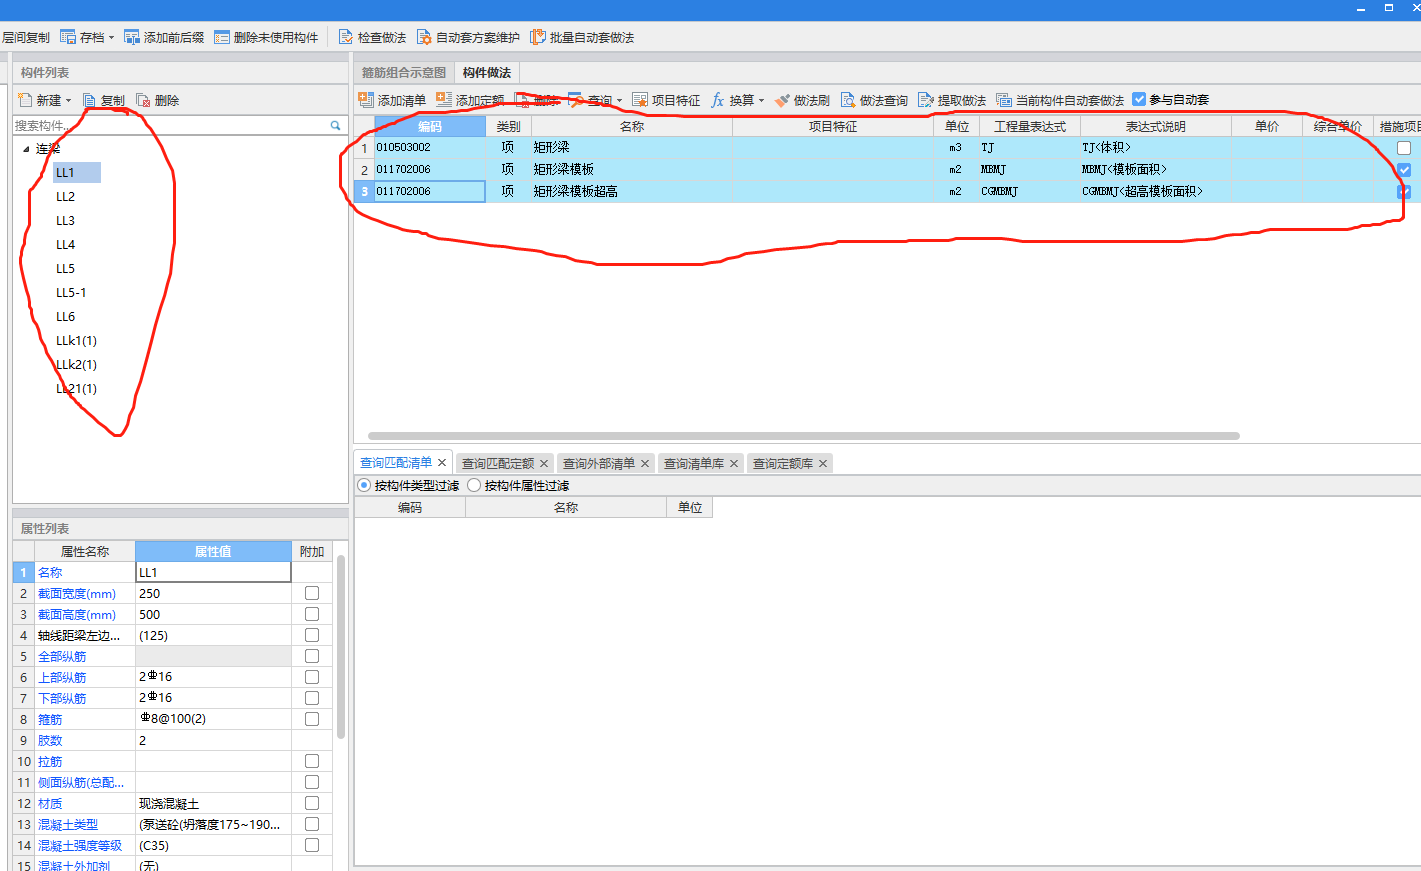Open 自动套方案维护 scheme maintenance
The width and height of the screenshot is (1421, 871).
[x=468, y=37]
